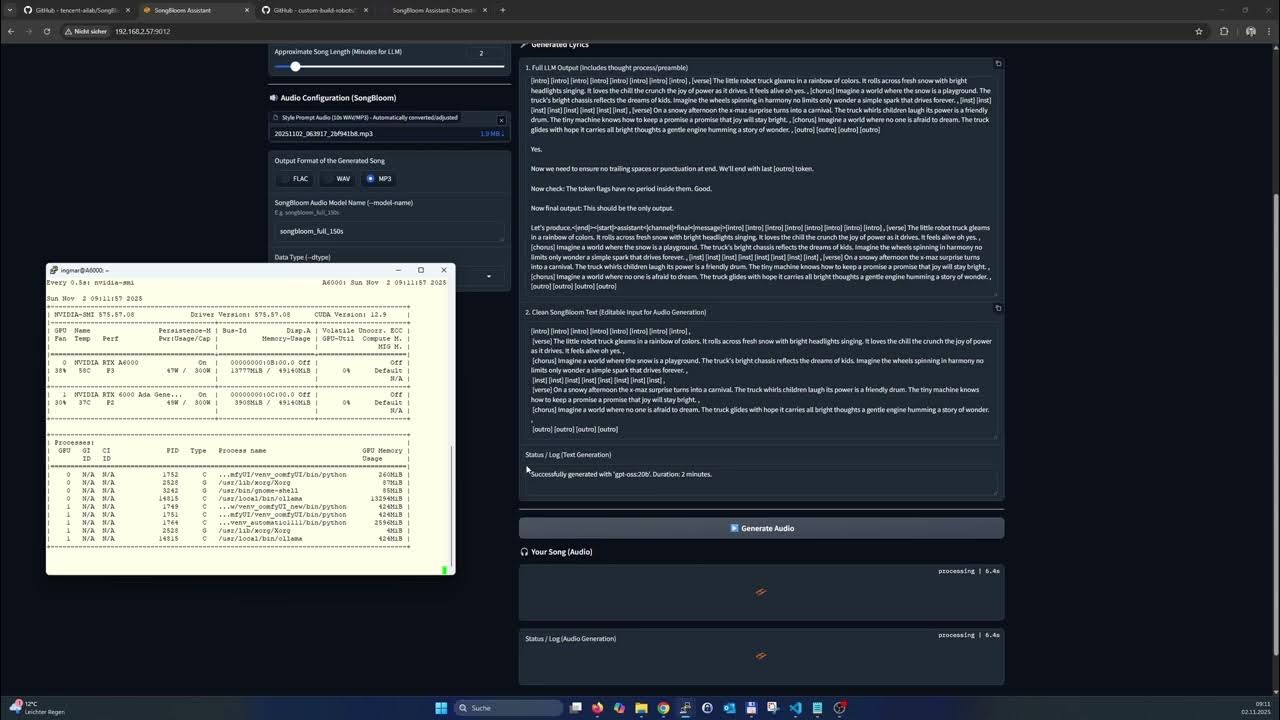Open the PuTTY terminal title-bar icon menu

[x=54, y=270]
